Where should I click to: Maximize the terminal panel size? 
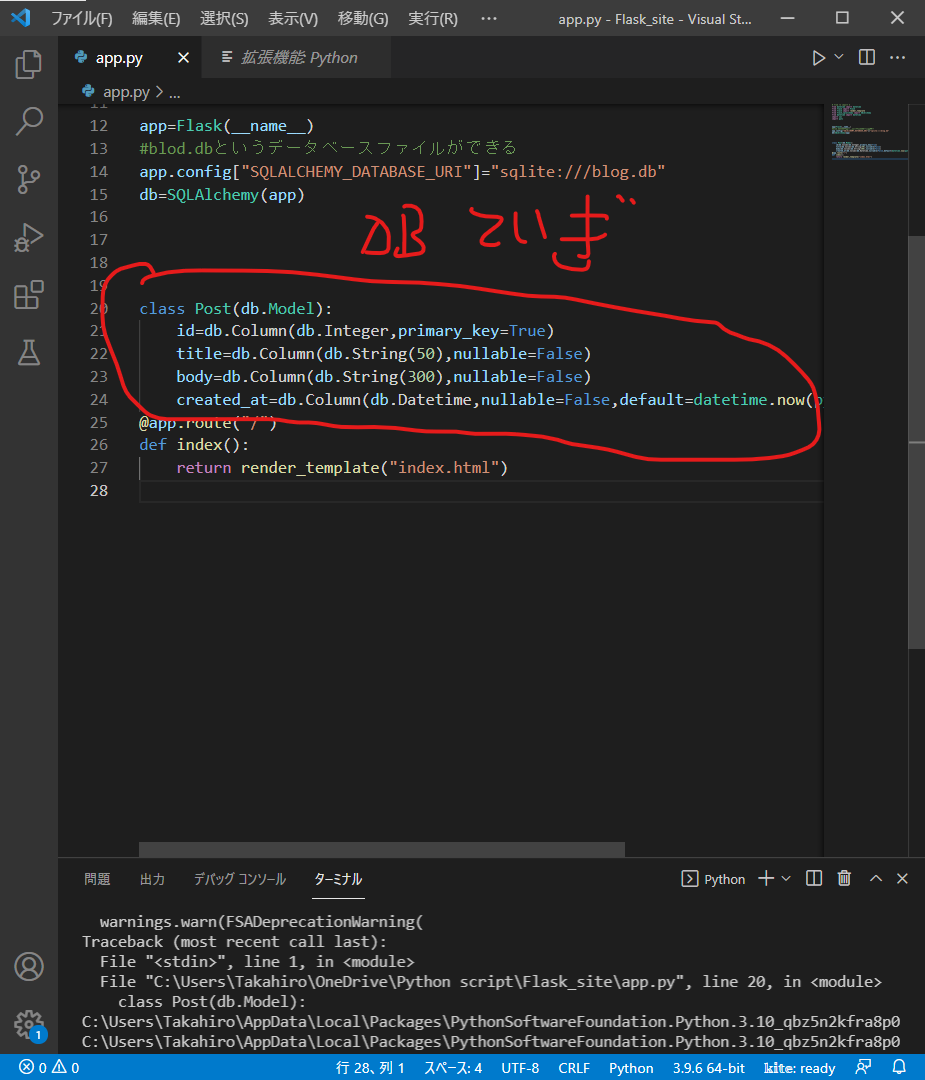(876, 879)
